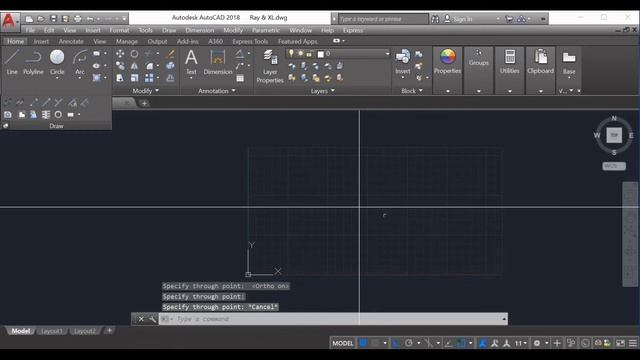This screenshot has width=640, height=360.
Task: Click the customization menu icon in status bar
Action: coord(633,343)
